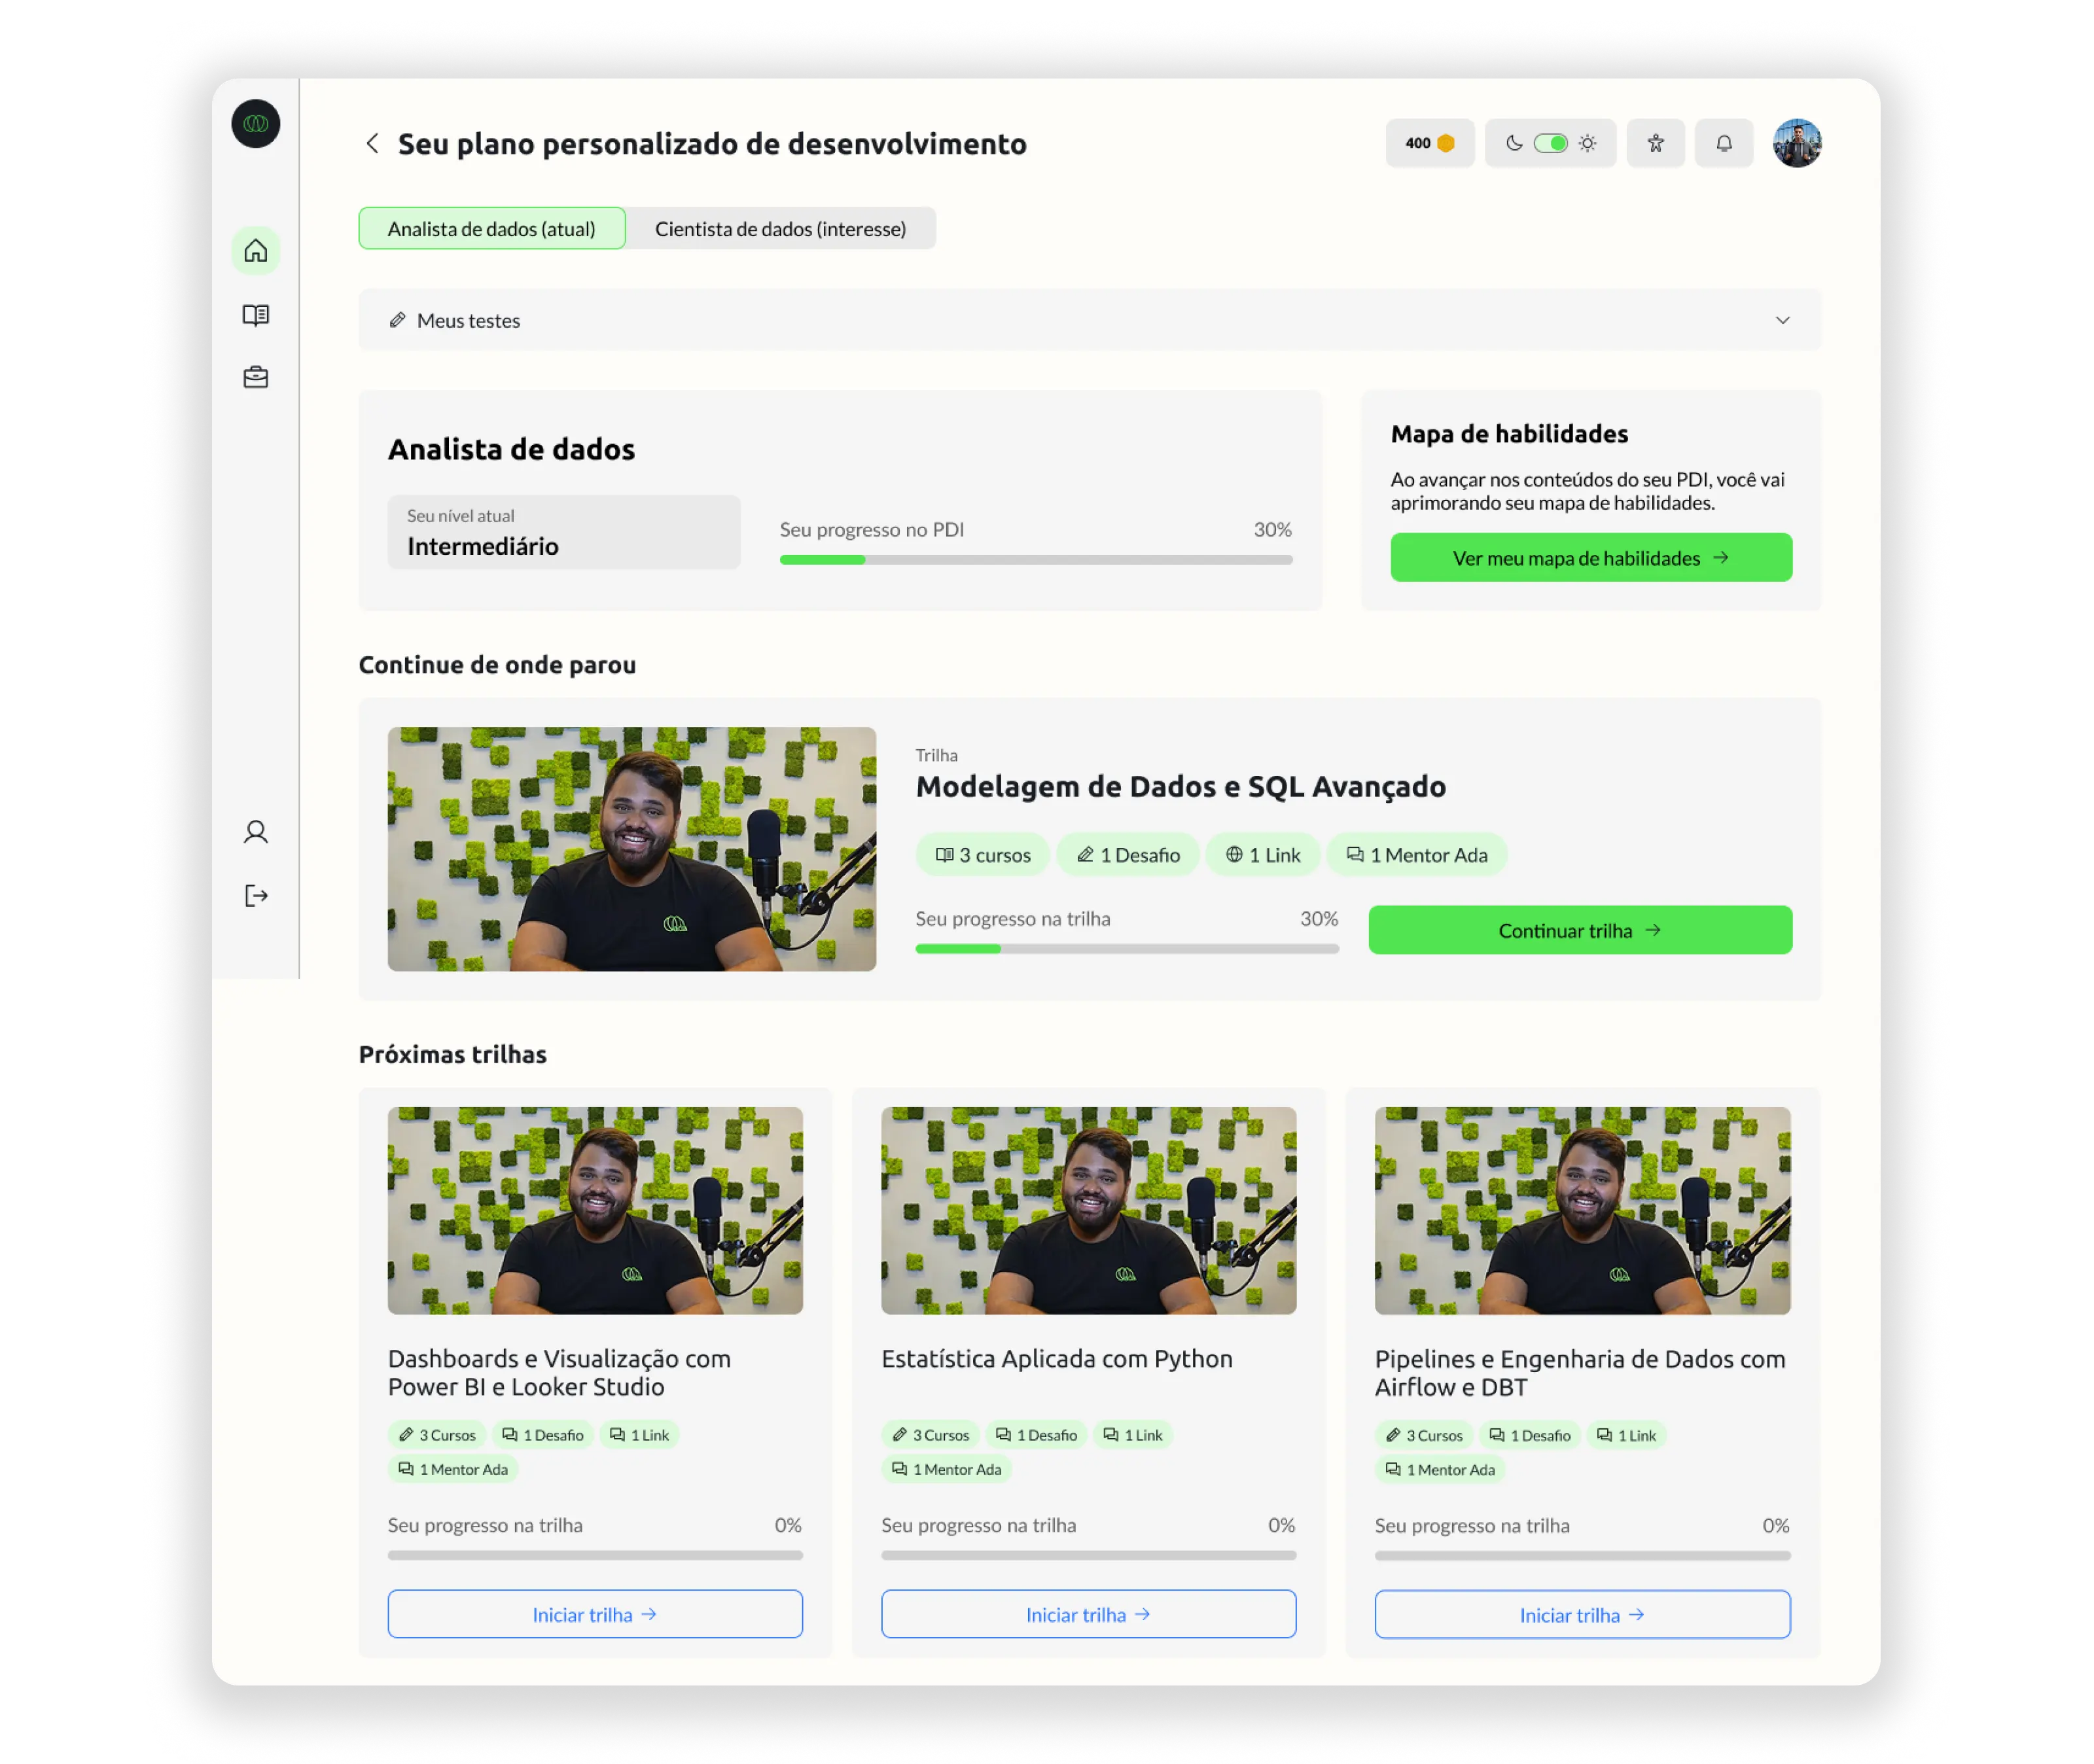Start the Estatística Aplicada com Python trail
Image resolution: width=2094 pixels, height=1764 pixels.
(x=1088, y=1614)
